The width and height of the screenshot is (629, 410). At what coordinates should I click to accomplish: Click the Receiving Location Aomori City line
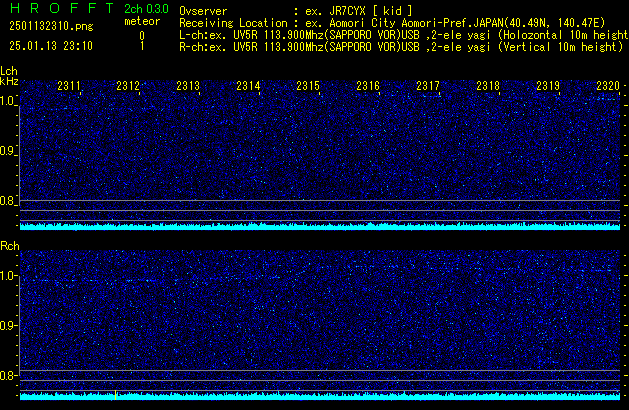tap(392, 23)
